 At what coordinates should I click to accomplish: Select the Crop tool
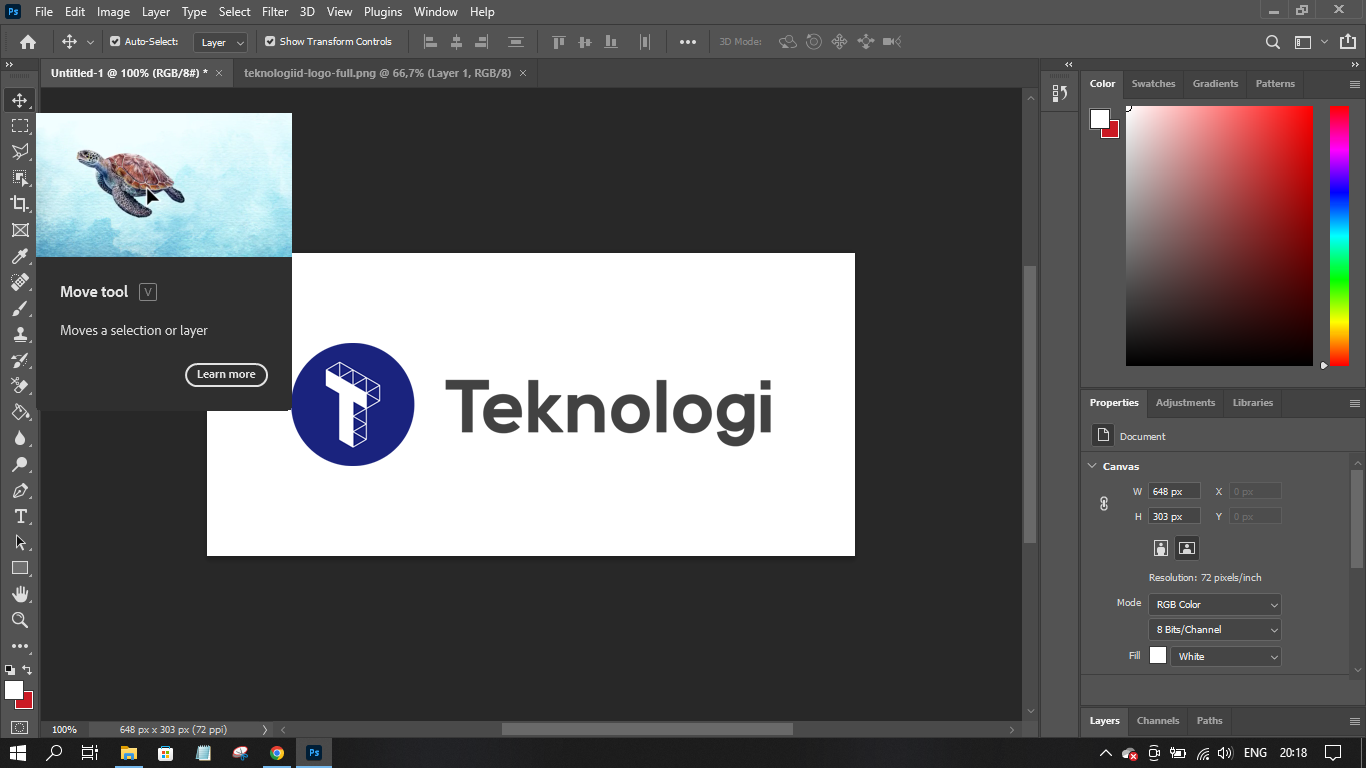point(19,204)
